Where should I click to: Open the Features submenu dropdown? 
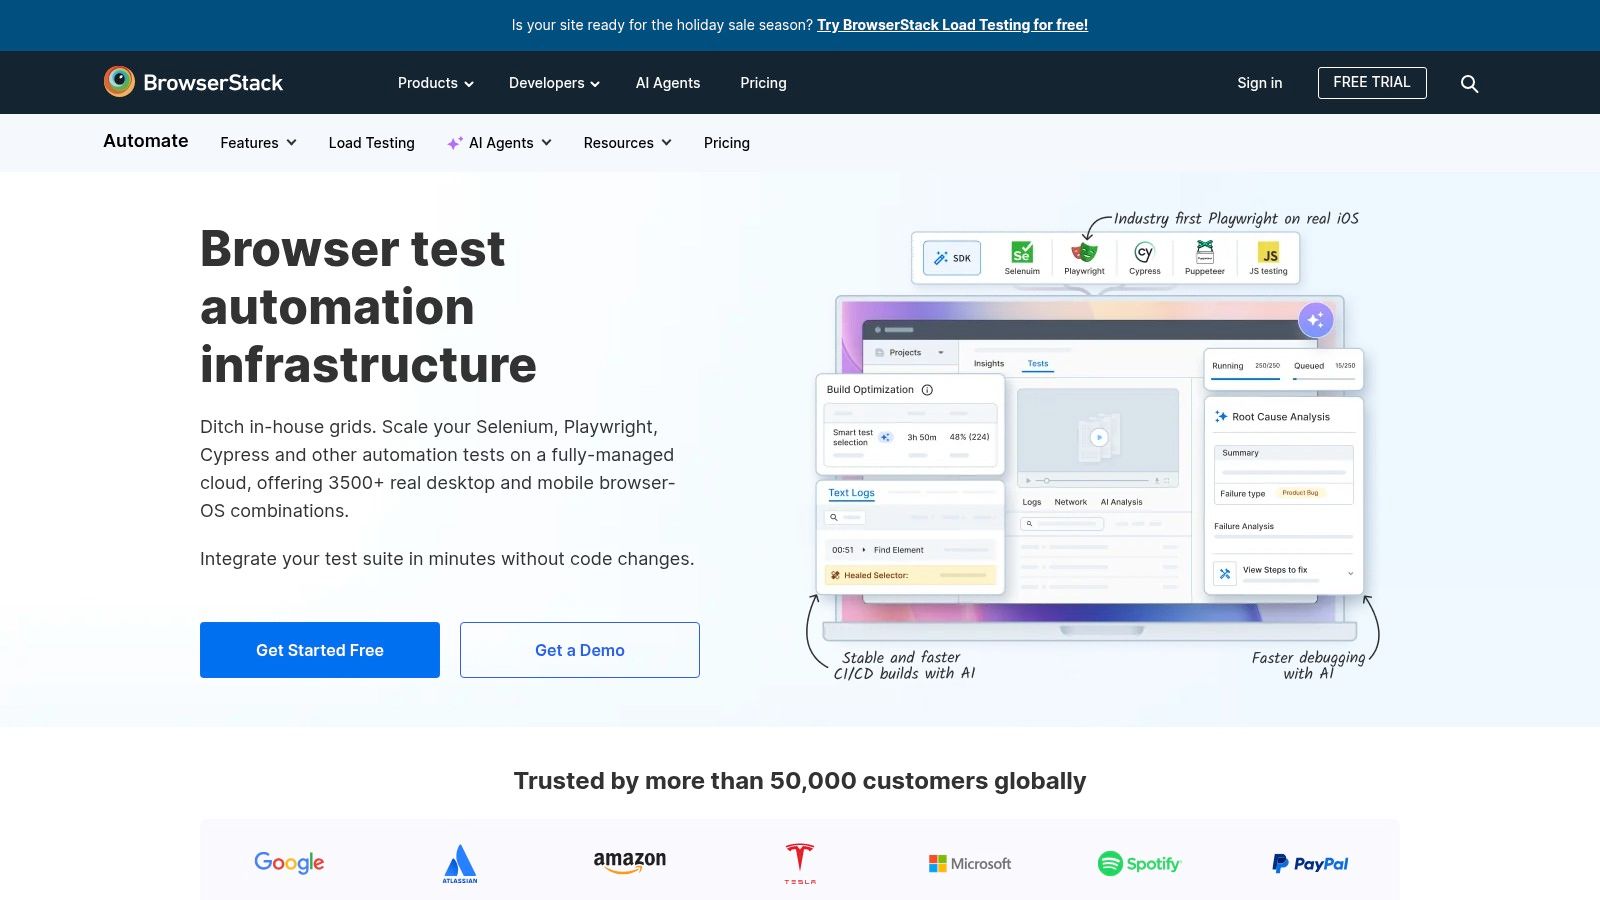259,143
